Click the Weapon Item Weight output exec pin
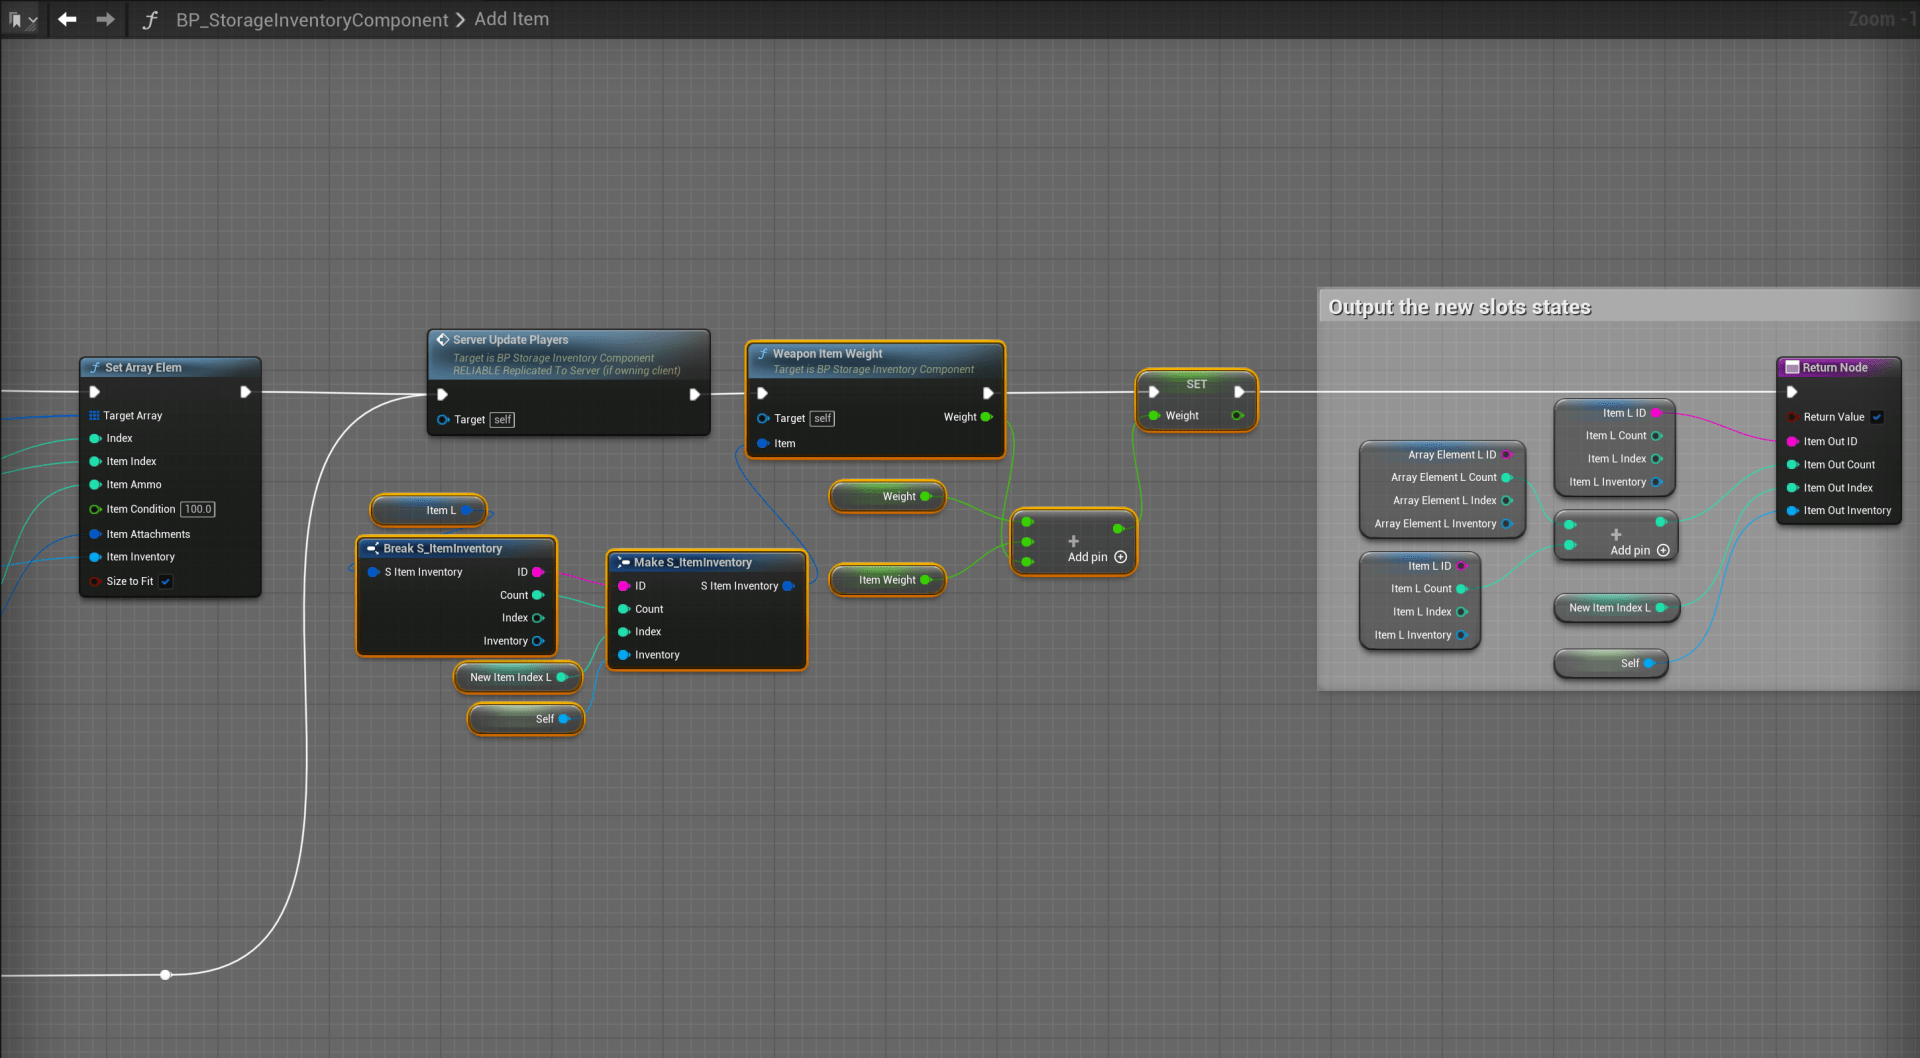 [988, 393]
